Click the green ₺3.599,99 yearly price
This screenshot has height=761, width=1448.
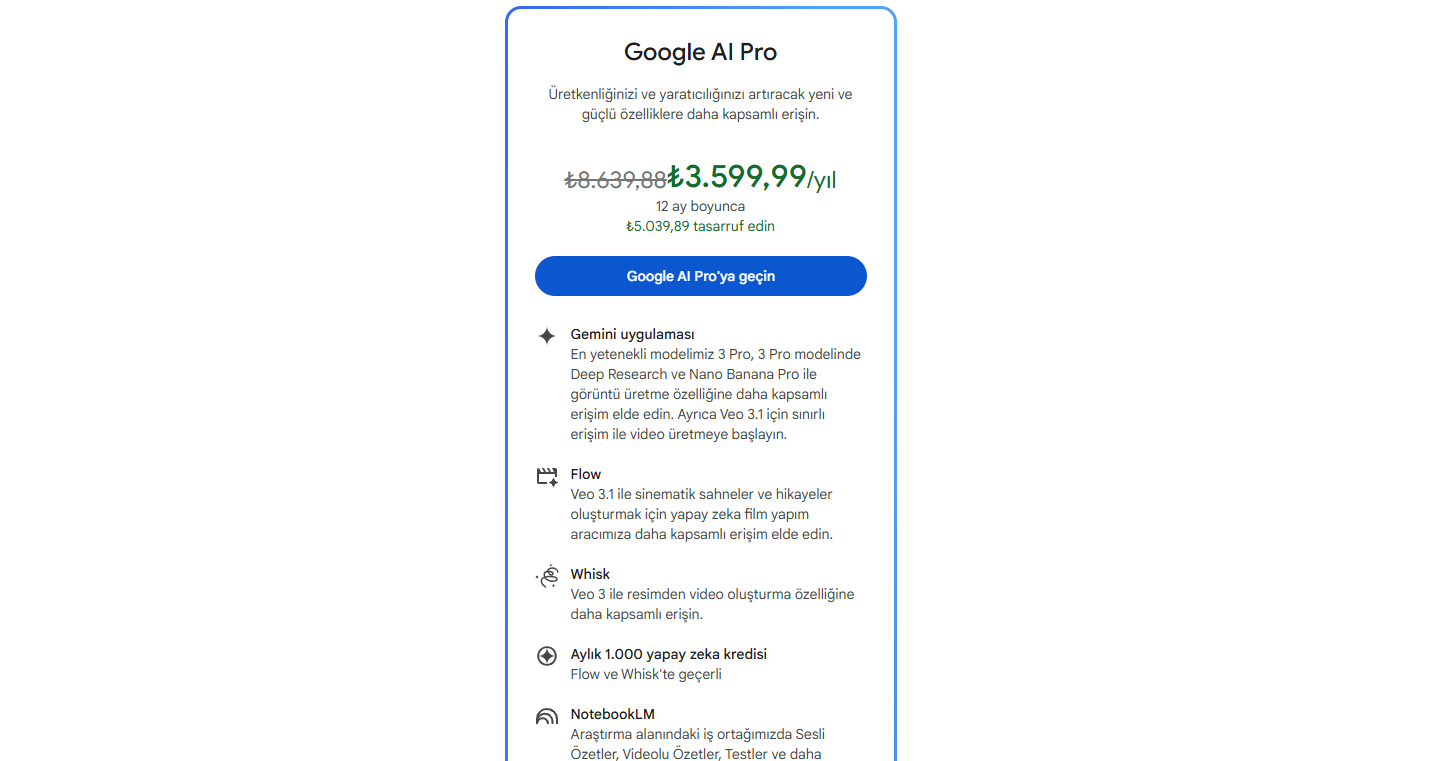738,177
